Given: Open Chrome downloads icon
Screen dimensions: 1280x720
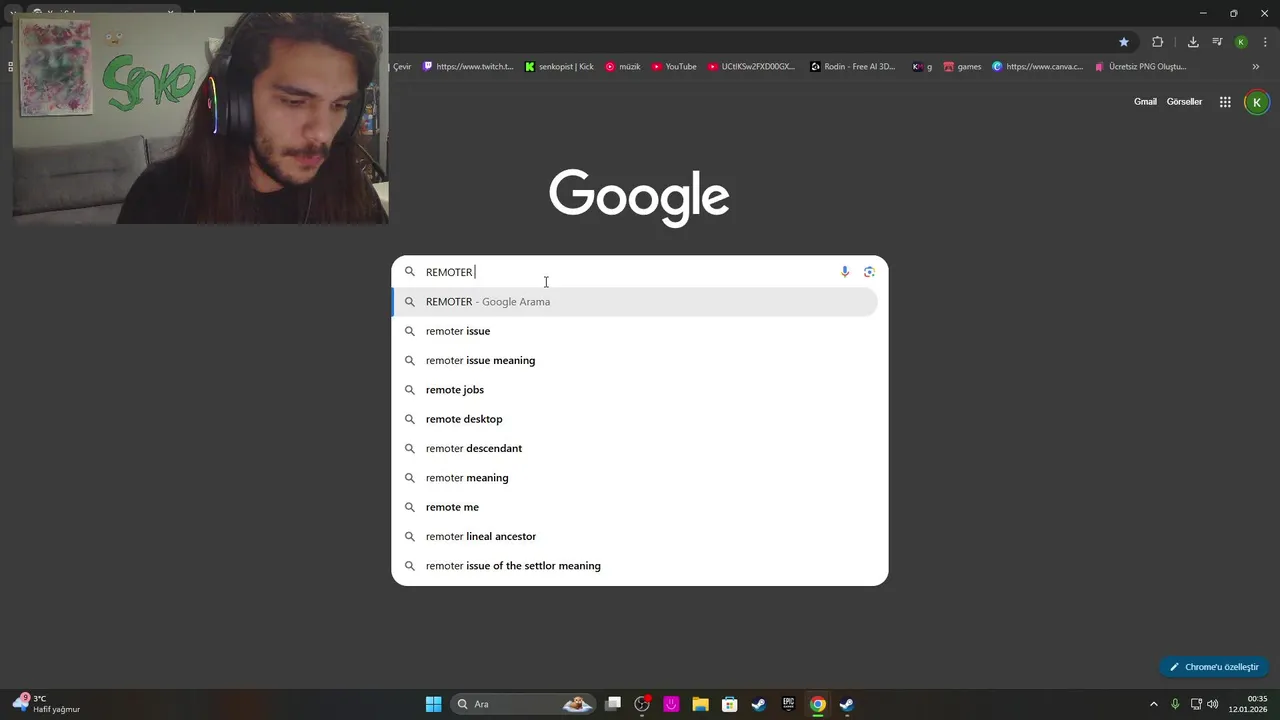Looking at the screenshot, I should (1193, 42).
